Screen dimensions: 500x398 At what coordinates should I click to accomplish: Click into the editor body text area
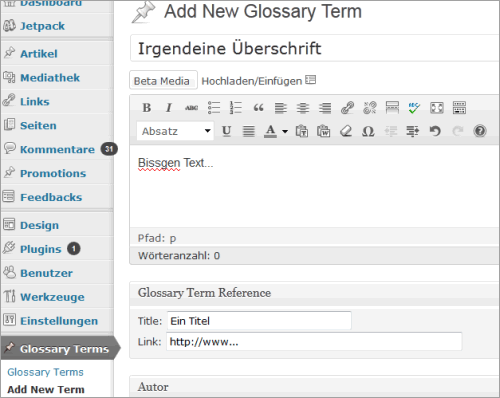(x=315, y=187)
